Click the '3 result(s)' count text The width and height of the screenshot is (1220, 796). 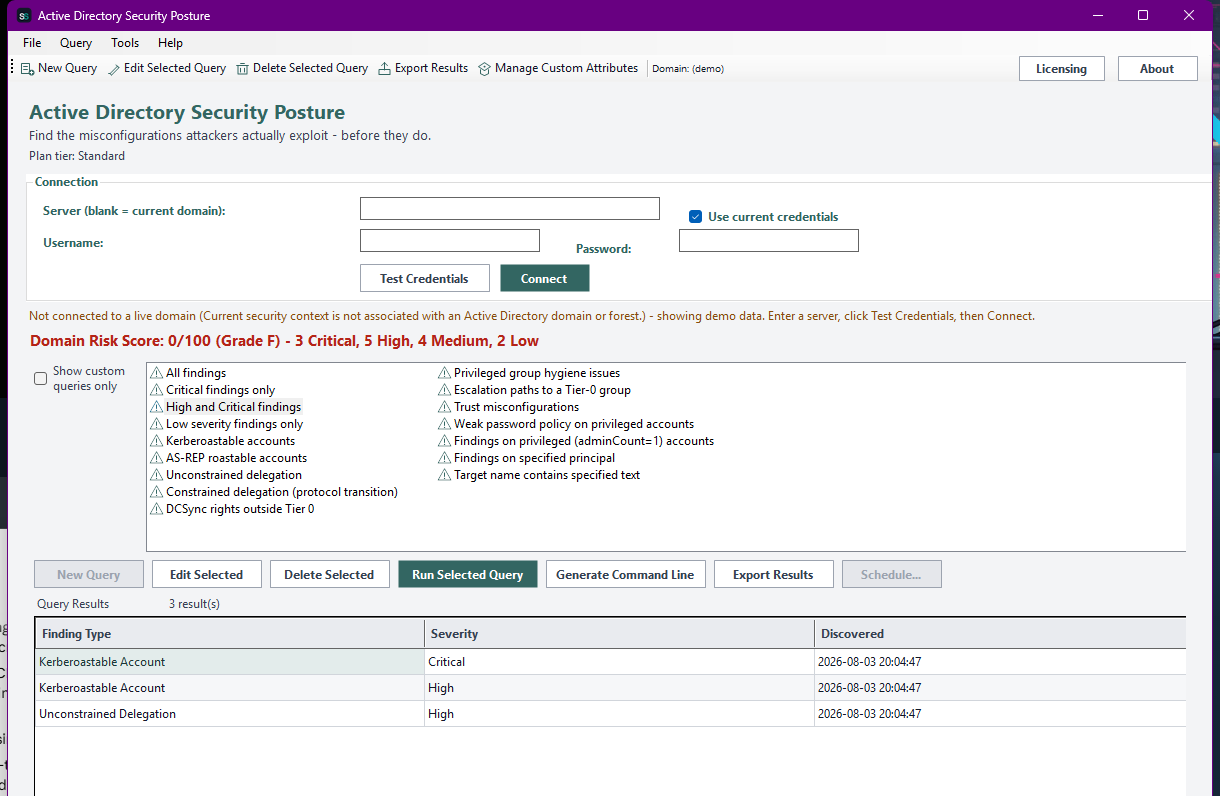pyautogui.click(x=194, y=604)
